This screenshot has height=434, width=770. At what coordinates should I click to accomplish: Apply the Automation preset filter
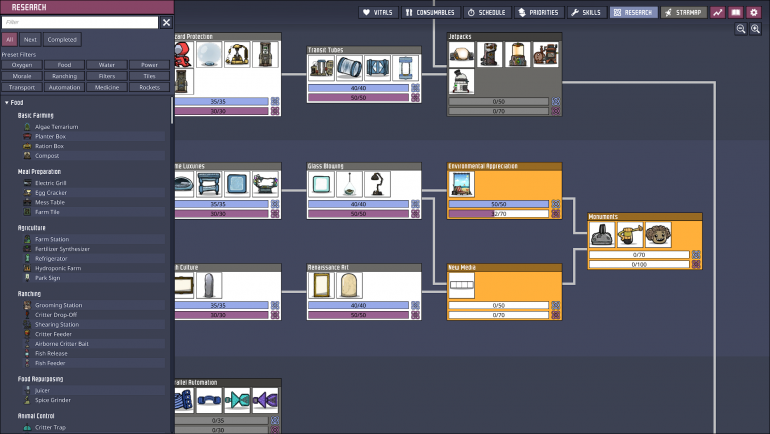tap(64, 87)
